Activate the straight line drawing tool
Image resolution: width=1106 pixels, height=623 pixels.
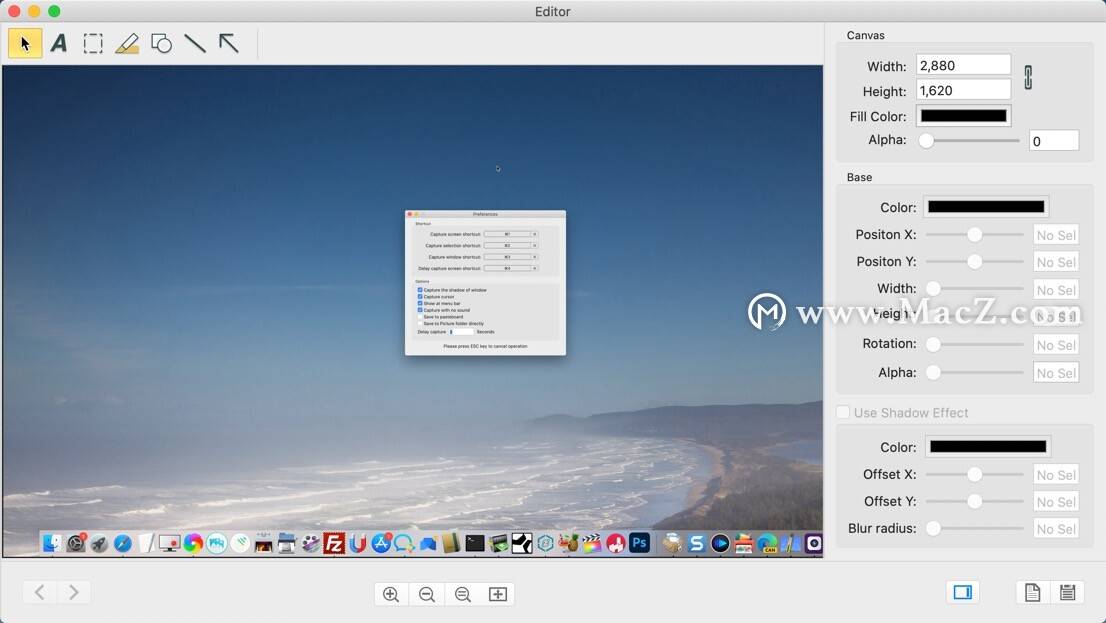(195, 44)
